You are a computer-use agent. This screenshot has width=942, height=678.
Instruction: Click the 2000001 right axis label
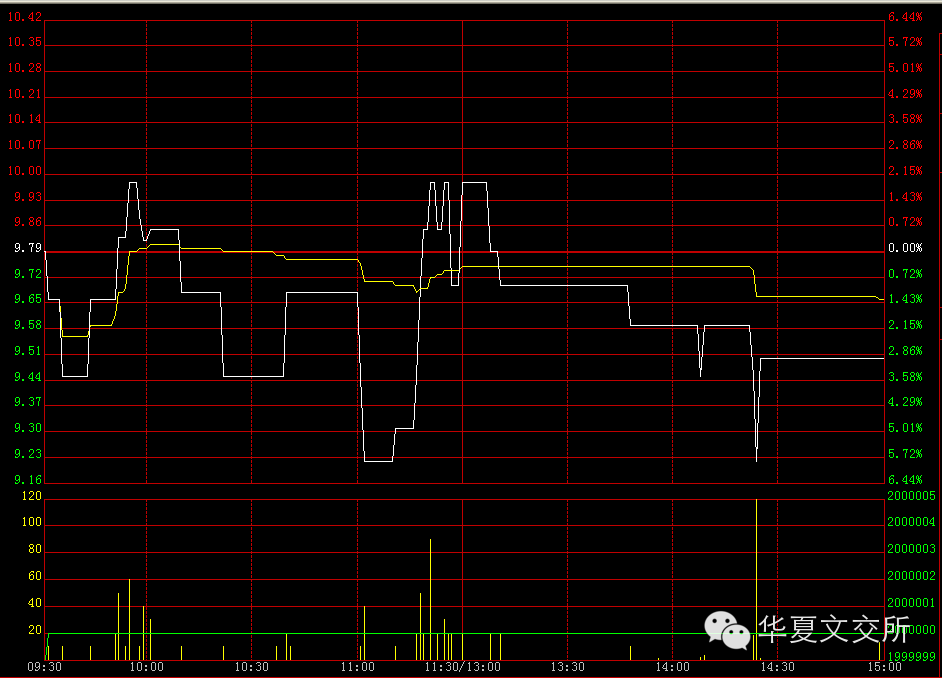[911, 603]
